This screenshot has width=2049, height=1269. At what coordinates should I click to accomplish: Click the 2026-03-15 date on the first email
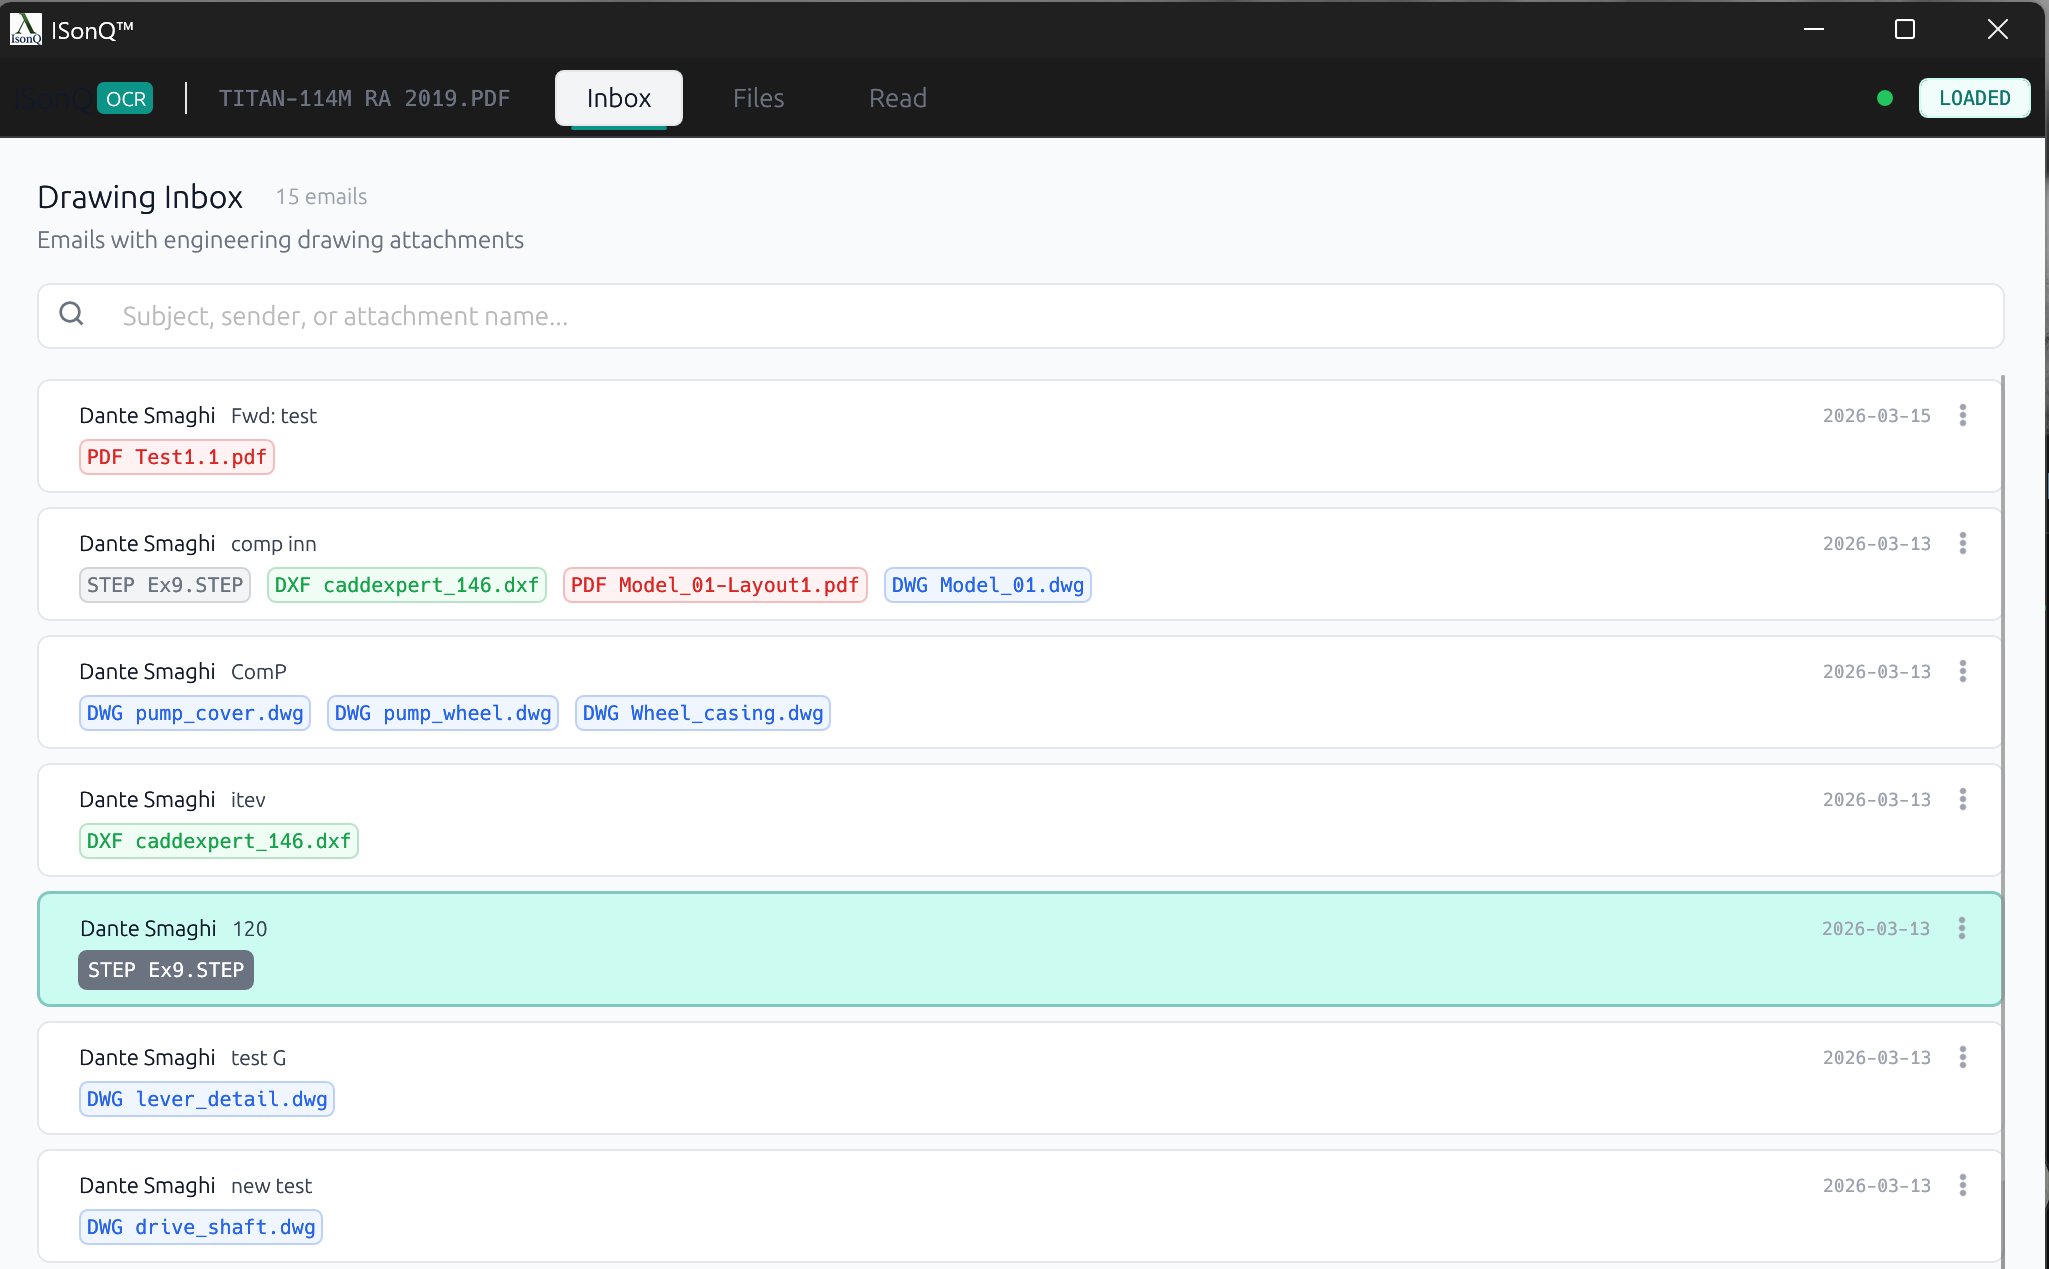point(1876,415)
